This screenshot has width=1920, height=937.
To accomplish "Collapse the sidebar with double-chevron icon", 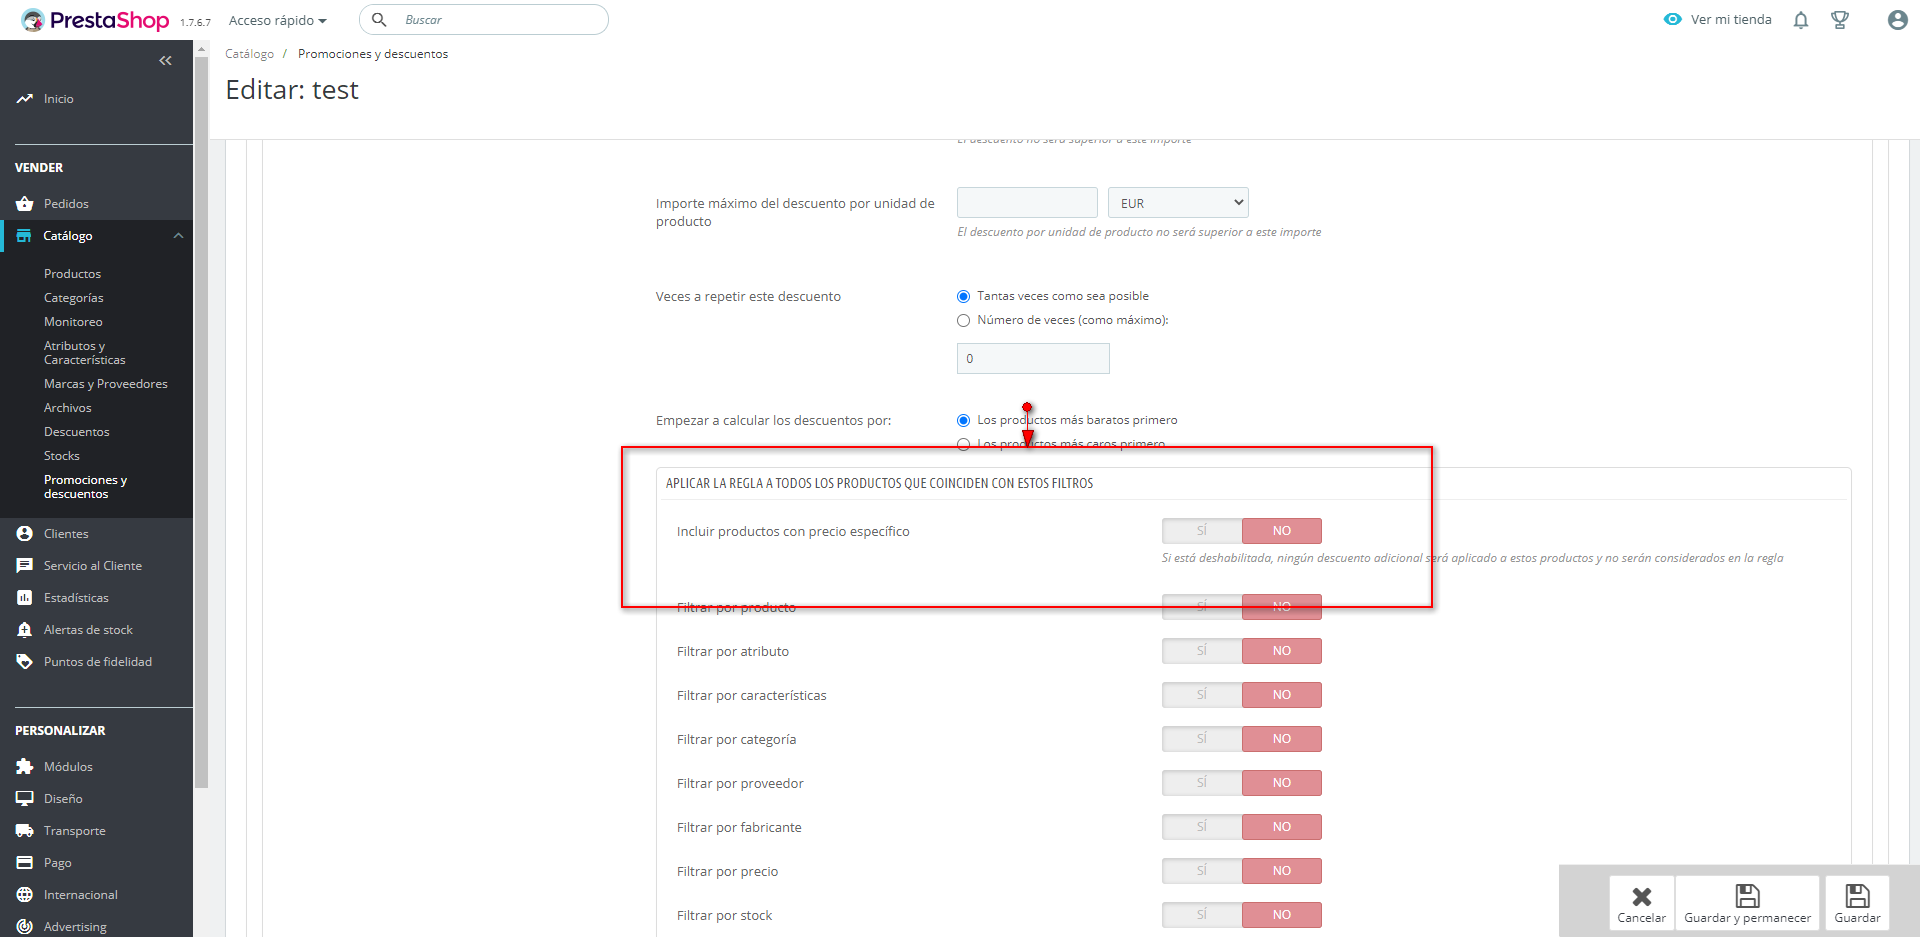I will [165, 61].
